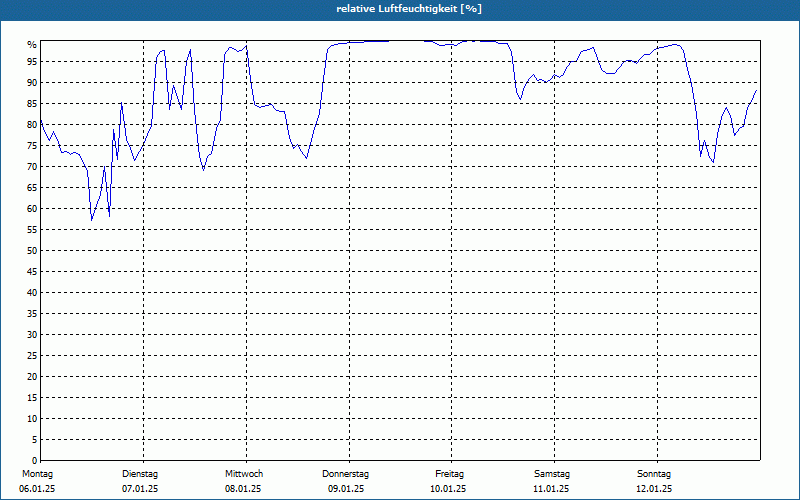Screen dimensions: 800x500
Task: Click the 90 value on the y-axis
Action: (32, 83)
